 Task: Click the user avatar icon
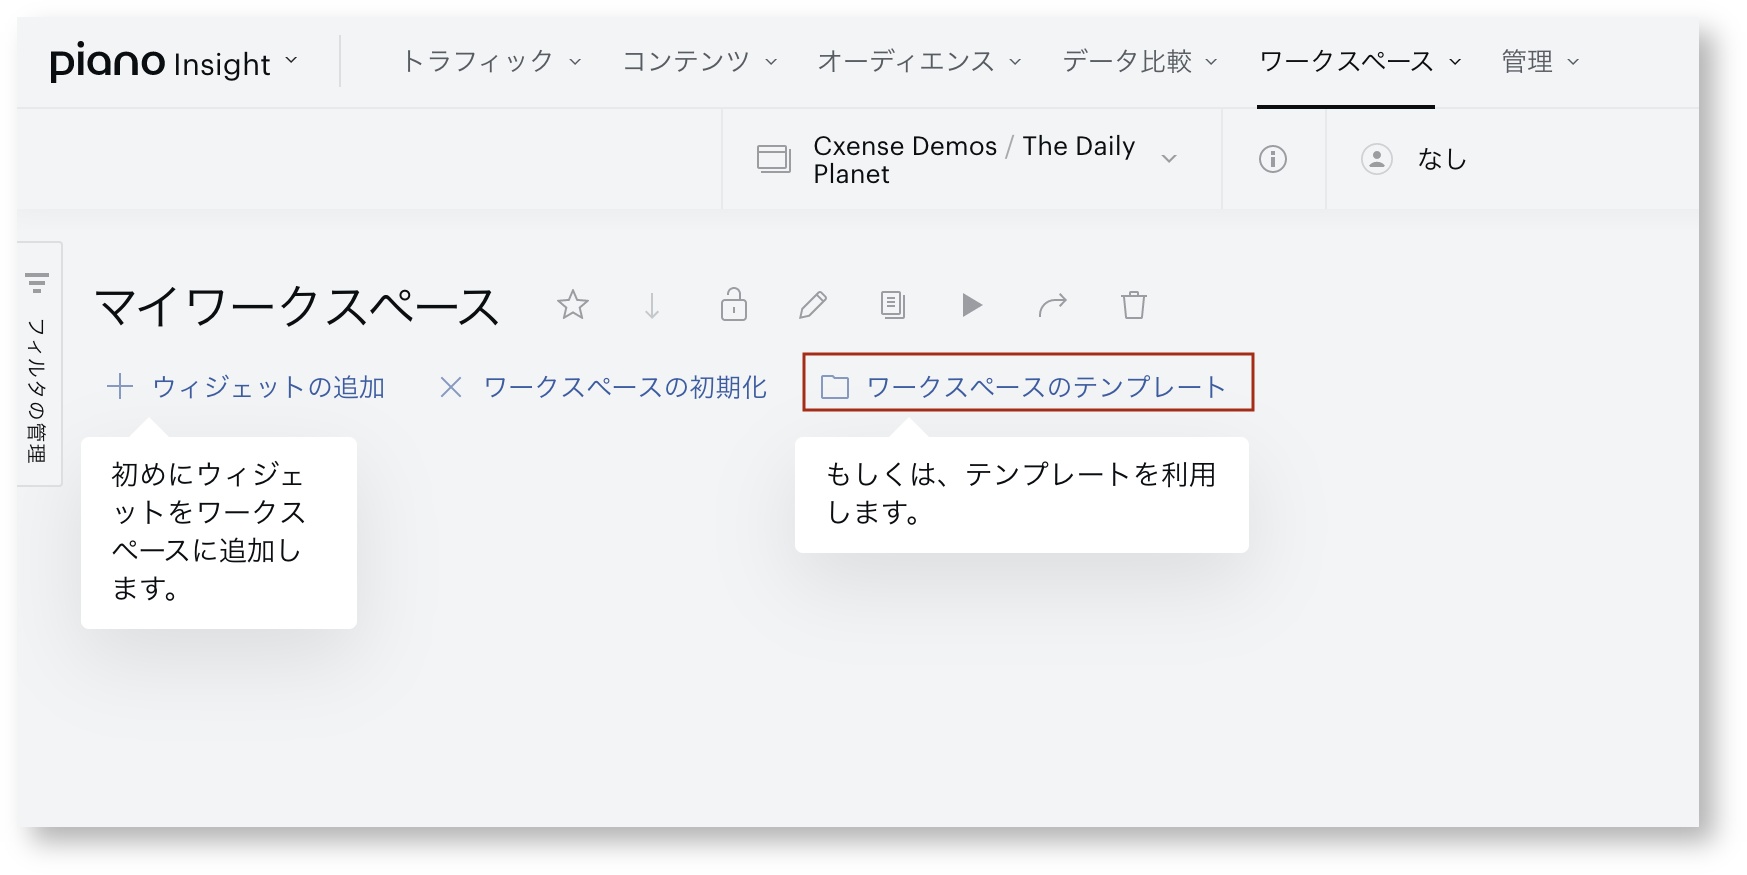(1377, 159)
